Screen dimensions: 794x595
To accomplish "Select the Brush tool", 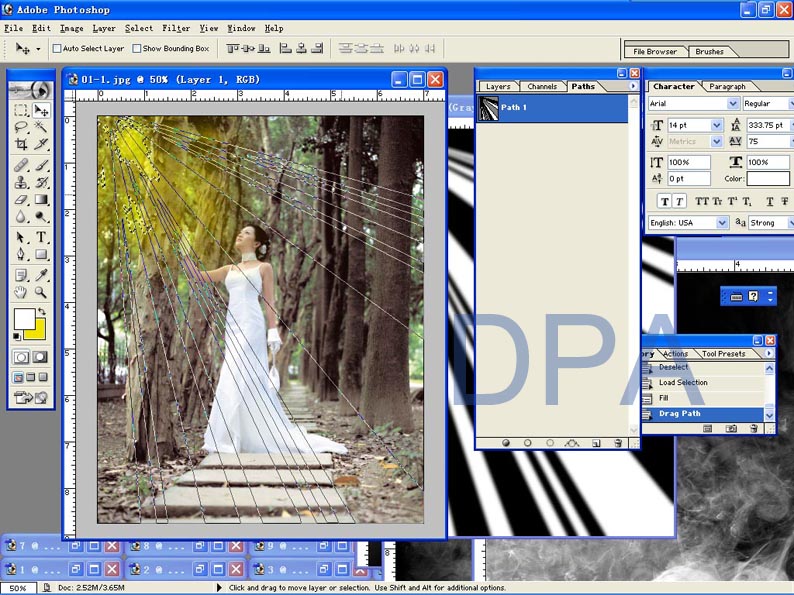I will [41, 165].
